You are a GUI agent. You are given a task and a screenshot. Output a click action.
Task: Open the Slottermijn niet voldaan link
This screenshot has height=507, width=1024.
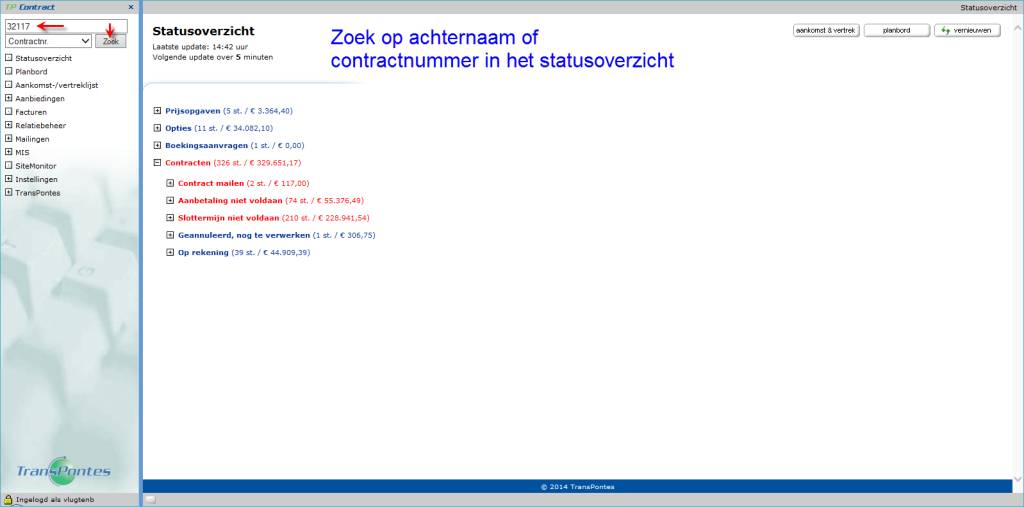pyautogui.click(x=228, y=218)
